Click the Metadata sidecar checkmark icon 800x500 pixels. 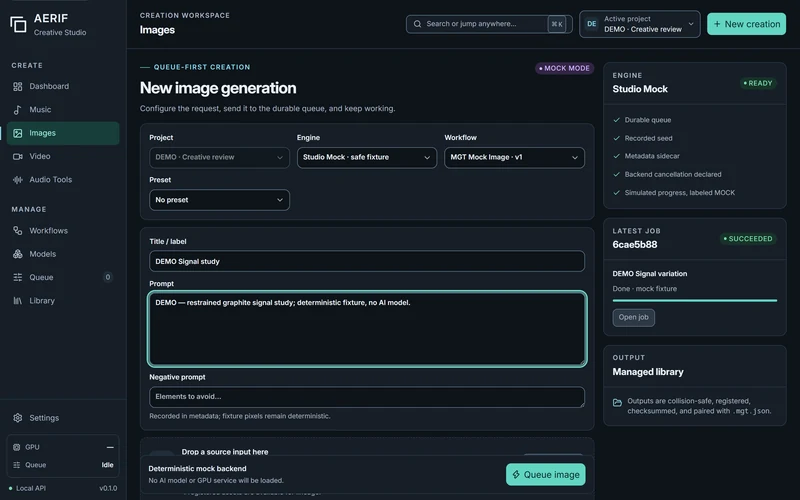click(616, 156)
